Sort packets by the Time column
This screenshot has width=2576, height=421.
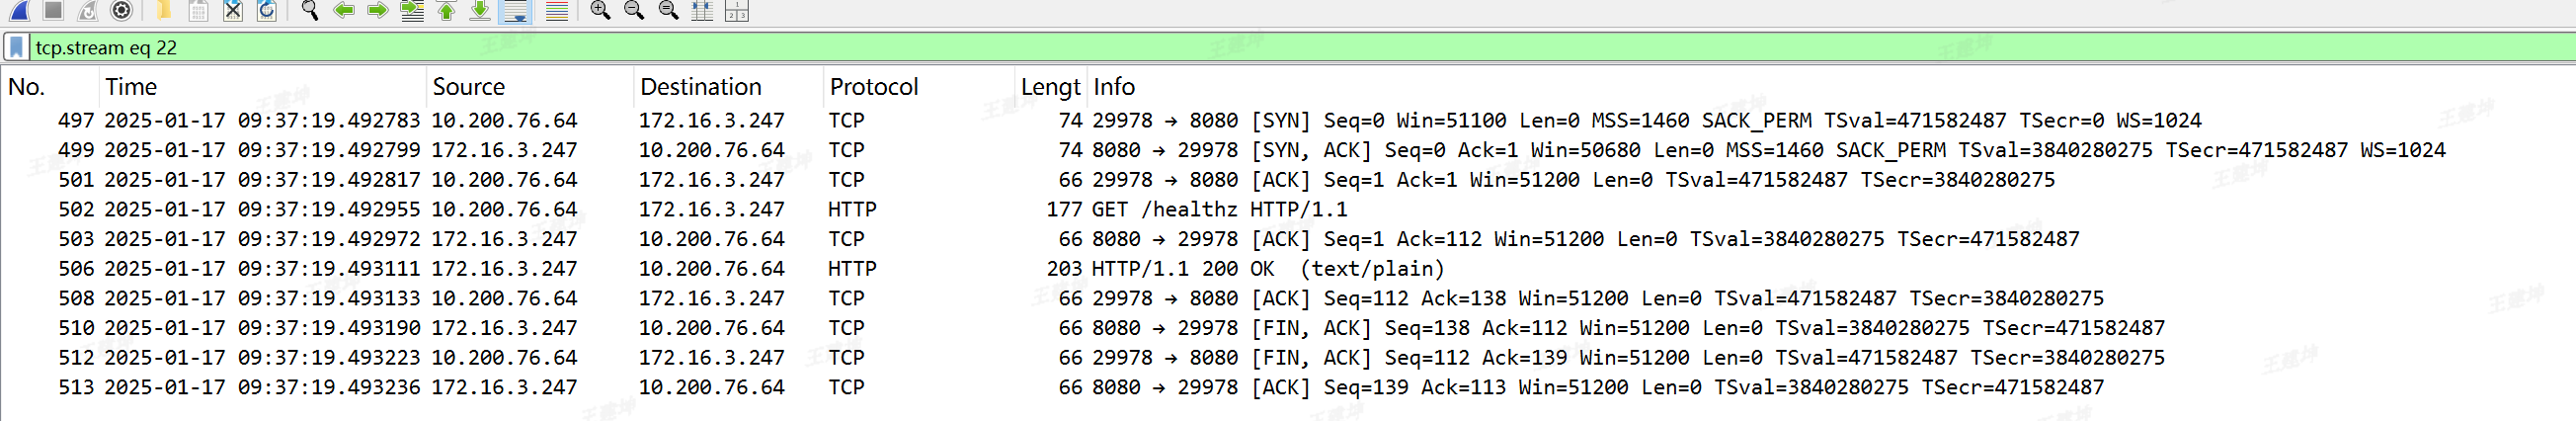click(131, 87)
